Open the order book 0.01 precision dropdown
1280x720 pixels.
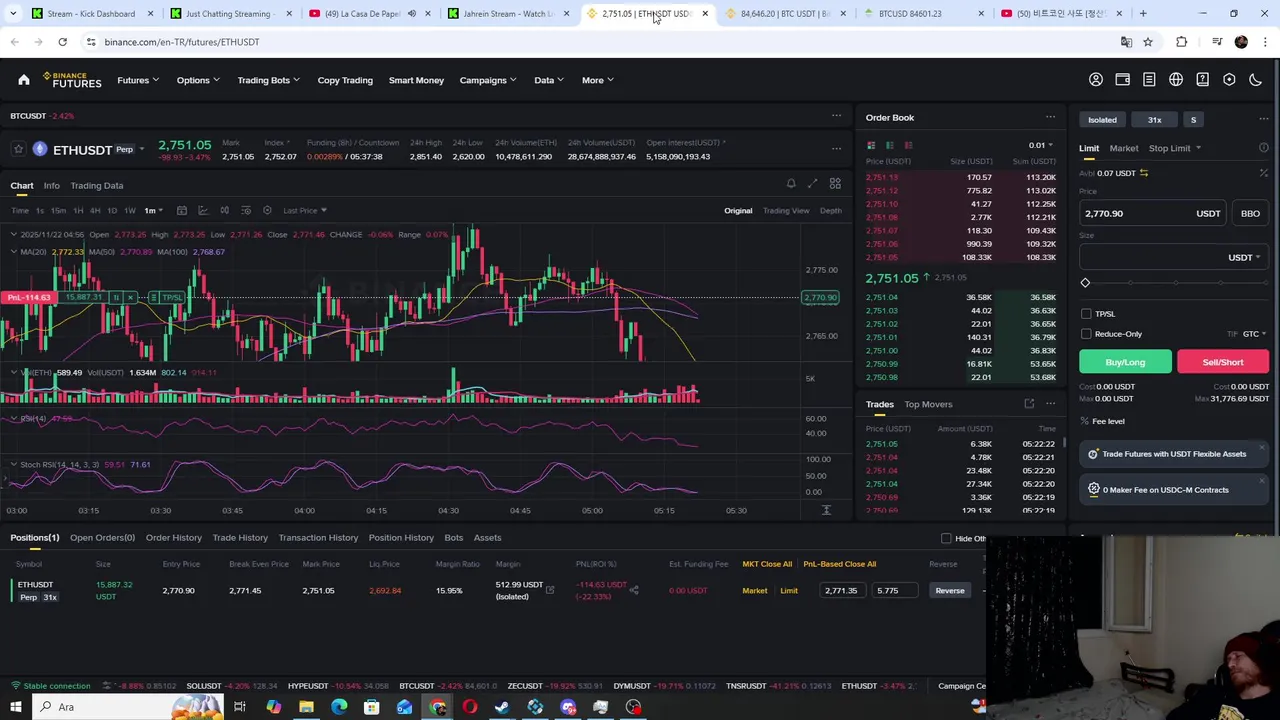click(x=1041, y=145)
